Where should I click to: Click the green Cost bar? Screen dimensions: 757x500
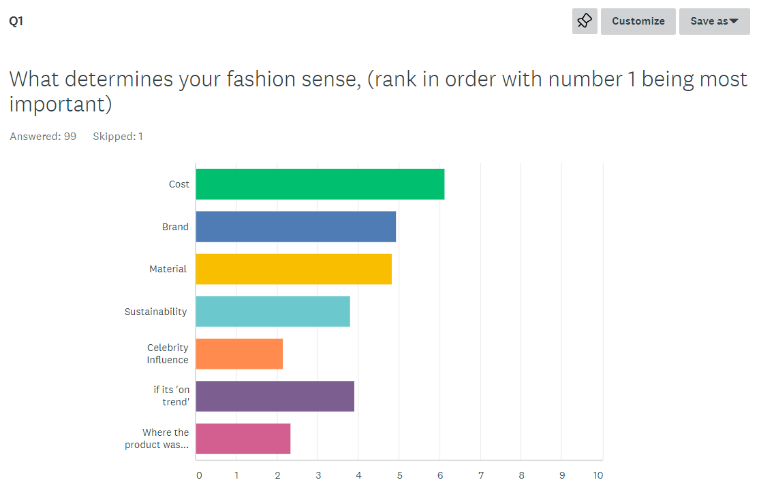tap(320, 184)
